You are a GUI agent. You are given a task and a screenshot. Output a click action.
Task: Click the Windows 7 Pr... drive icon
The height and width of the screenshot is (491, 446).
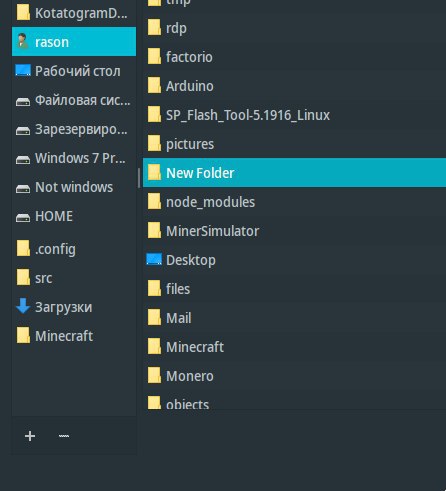pos(23,159)
